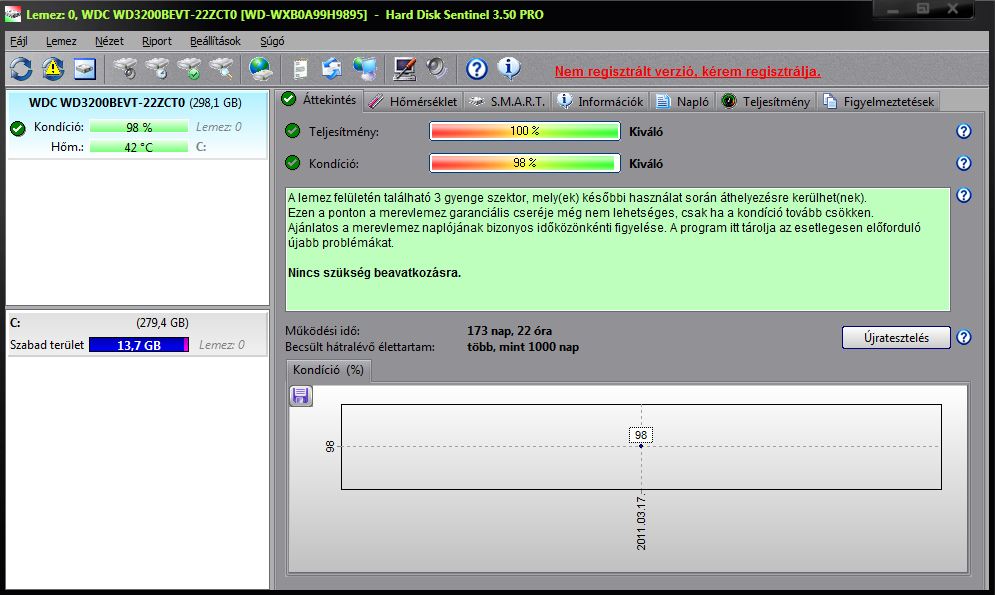The image size is (995, 595).
Task: Click the report document toolbar icon
Action: [x=300, y=69]
